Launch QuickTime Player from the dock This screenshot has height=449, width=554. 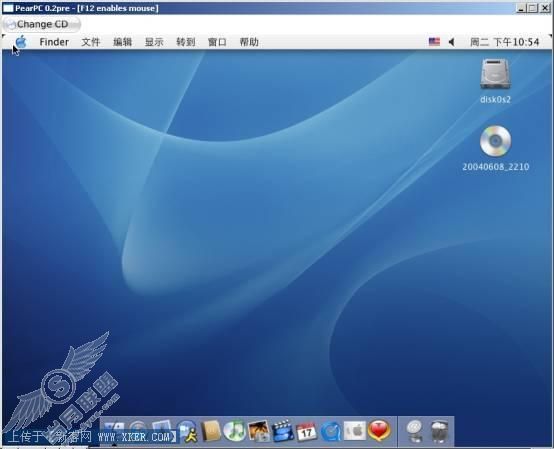click(x=331, y=431)
